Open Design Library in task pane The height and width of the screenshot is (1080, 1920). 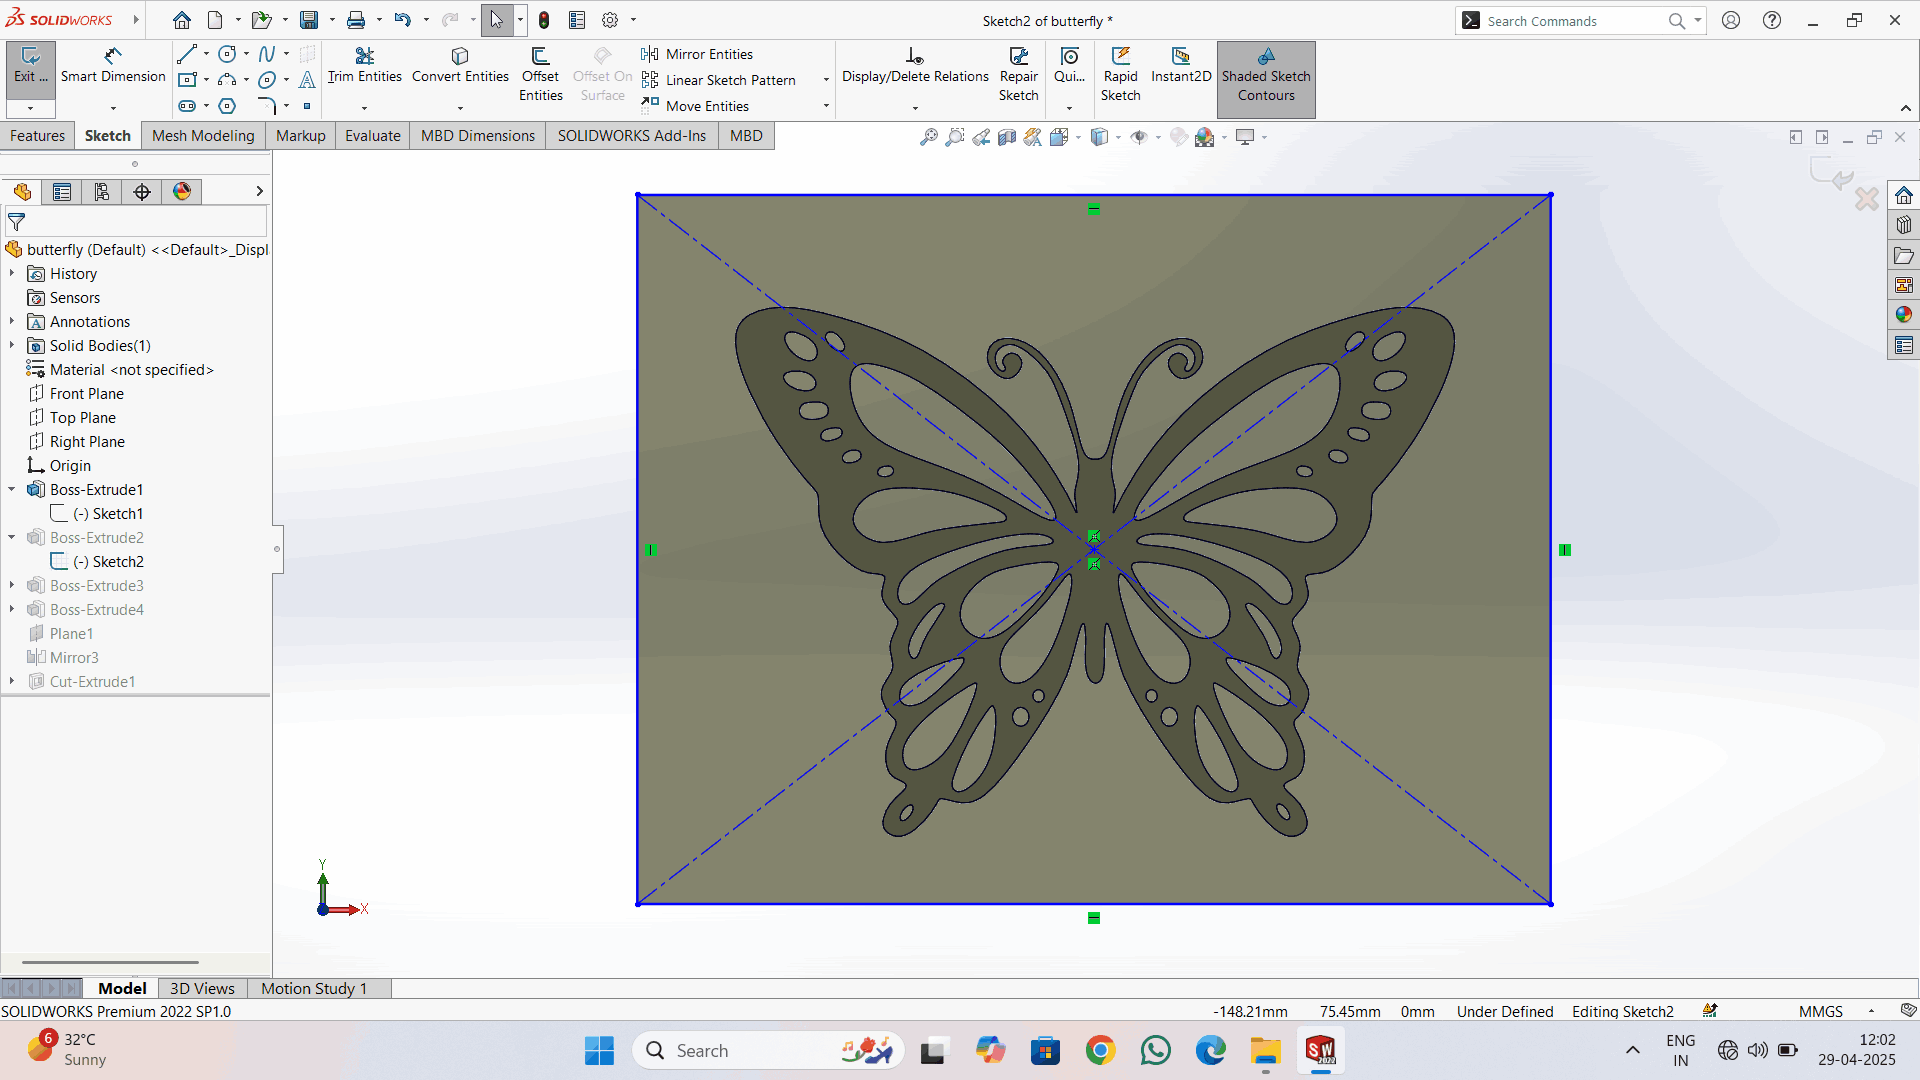click(x=1903, y=225)
